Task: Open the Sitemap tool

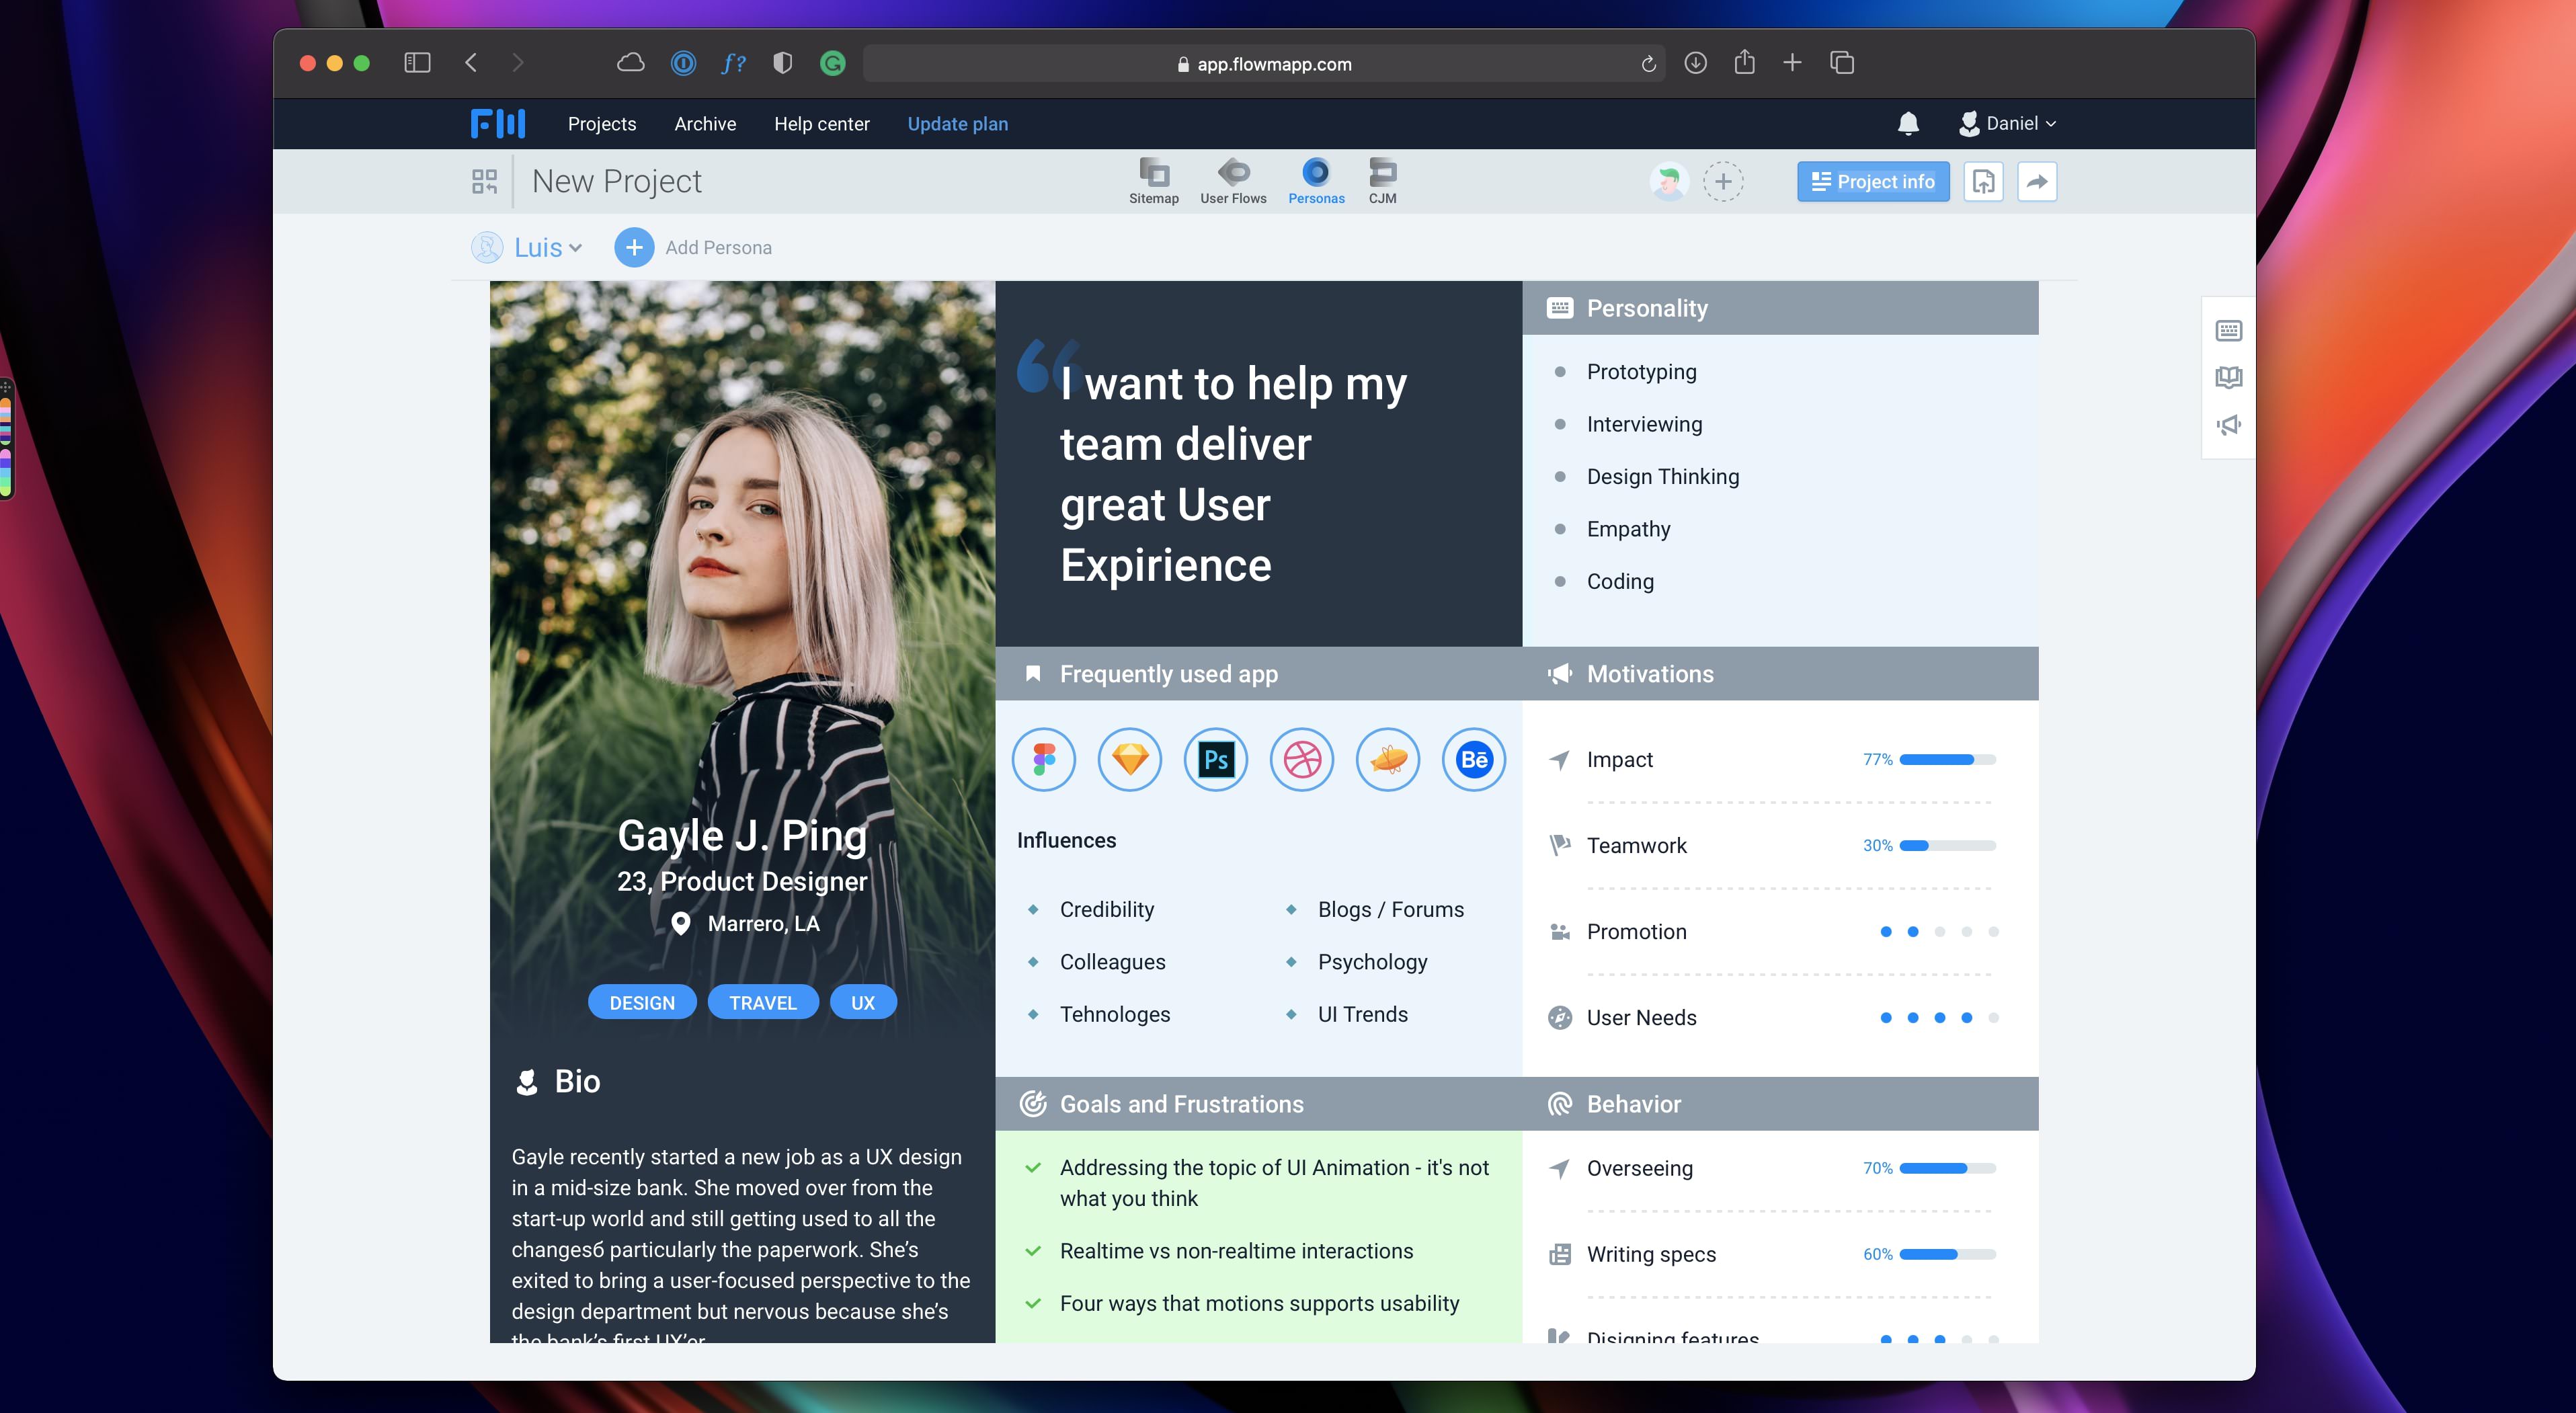Action: (x=1153, y=180)
